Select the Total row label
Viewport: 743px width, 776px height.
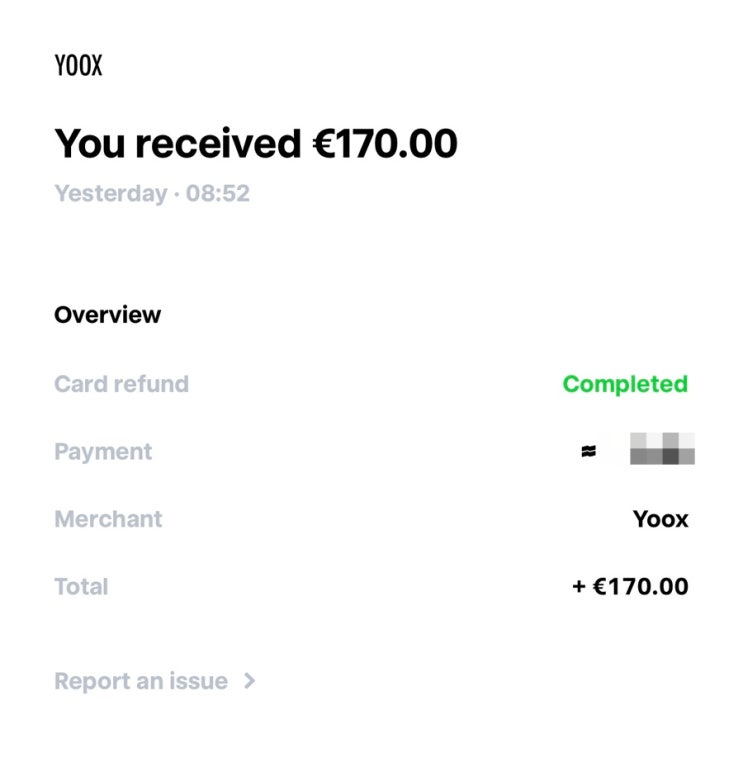coord(81,586)
